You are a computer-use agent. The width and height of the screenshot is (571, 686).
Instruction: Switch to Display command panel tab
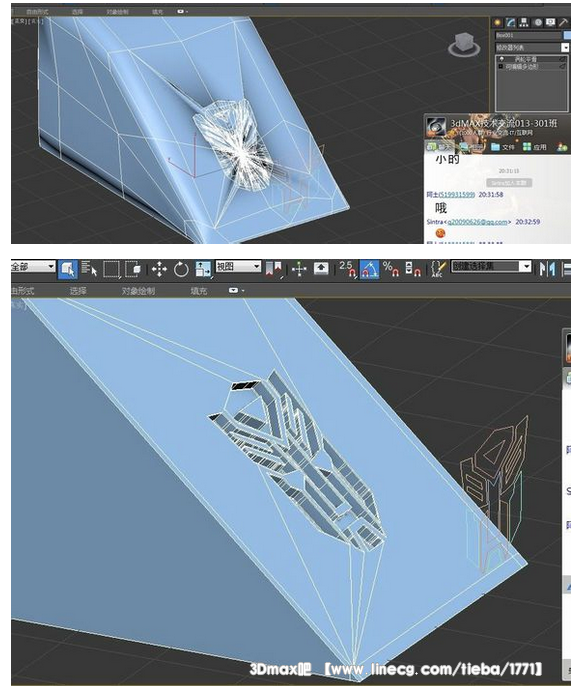550,22
